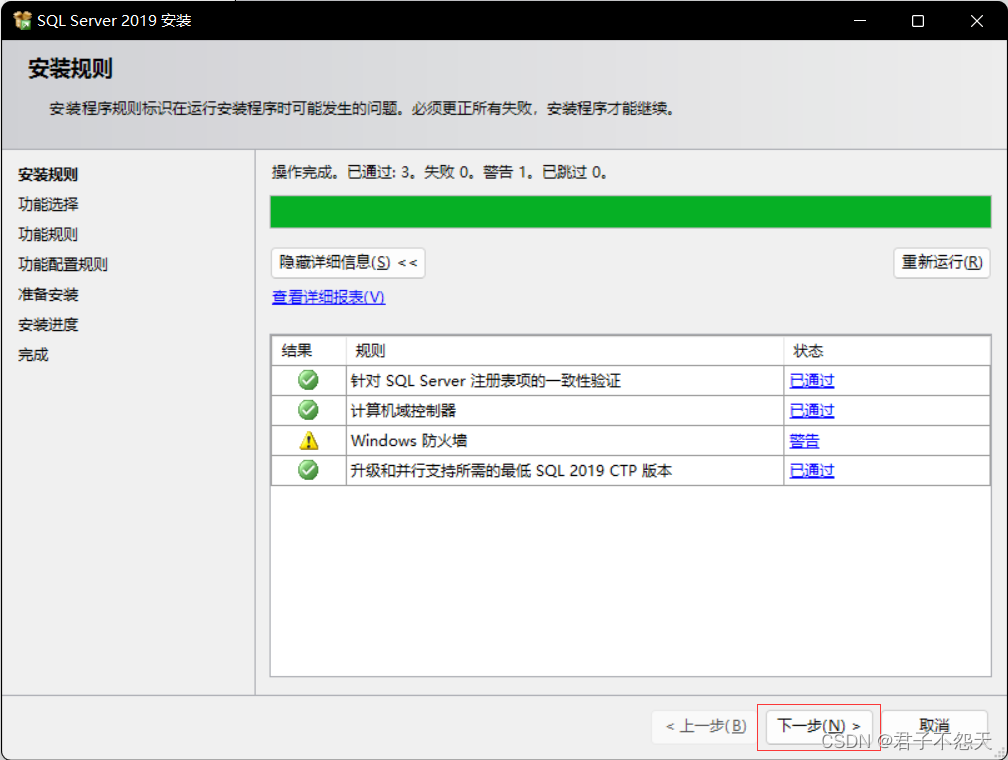Open 已通过 status for SQL 2019 CTP 版本 rule
1008x760 pixels.
pyautogui.click(x=812, y=471)
